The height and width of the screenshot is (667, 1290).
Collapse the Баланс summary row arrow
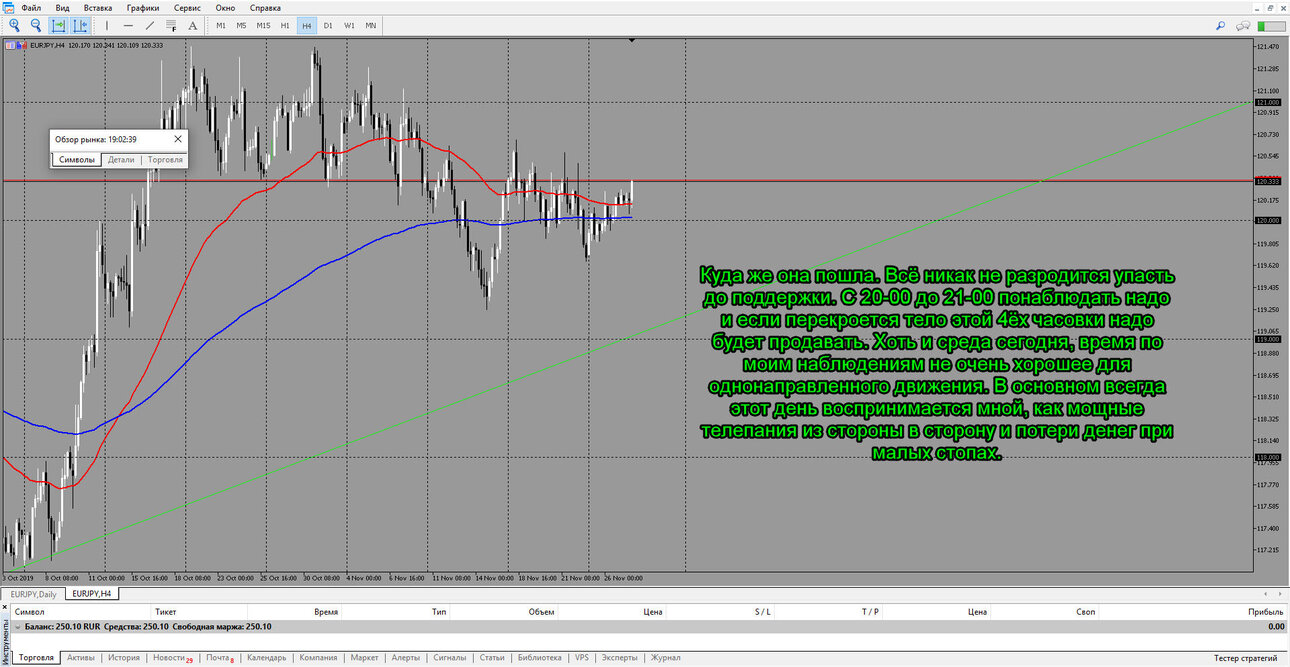[x=17, y=626]
